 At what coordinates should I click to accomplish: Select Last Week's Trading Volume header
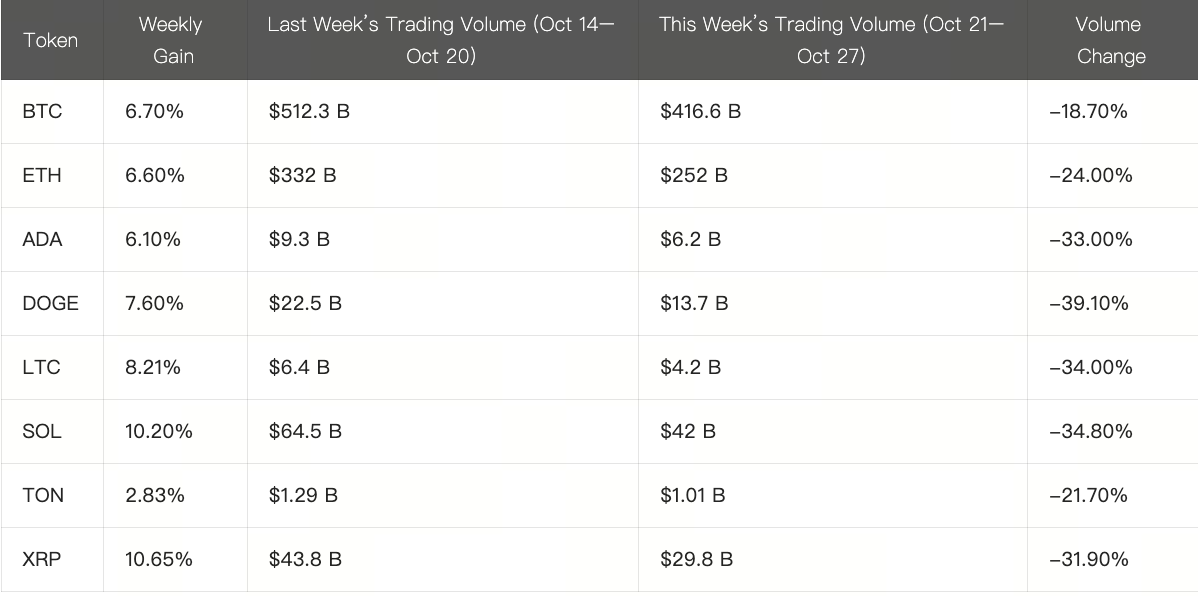point(441,40)
